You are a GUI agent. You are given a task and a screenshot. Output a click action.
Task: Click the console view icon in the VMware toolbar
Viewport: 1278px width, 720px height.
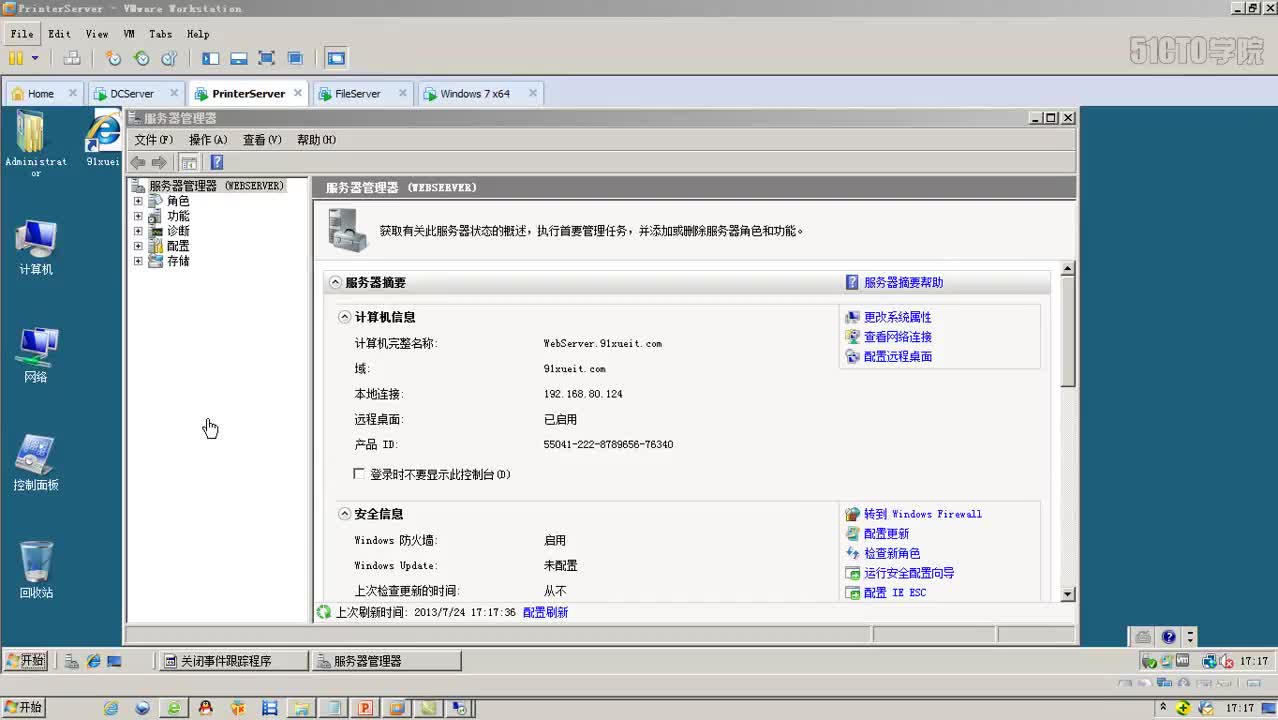[336, 58]
